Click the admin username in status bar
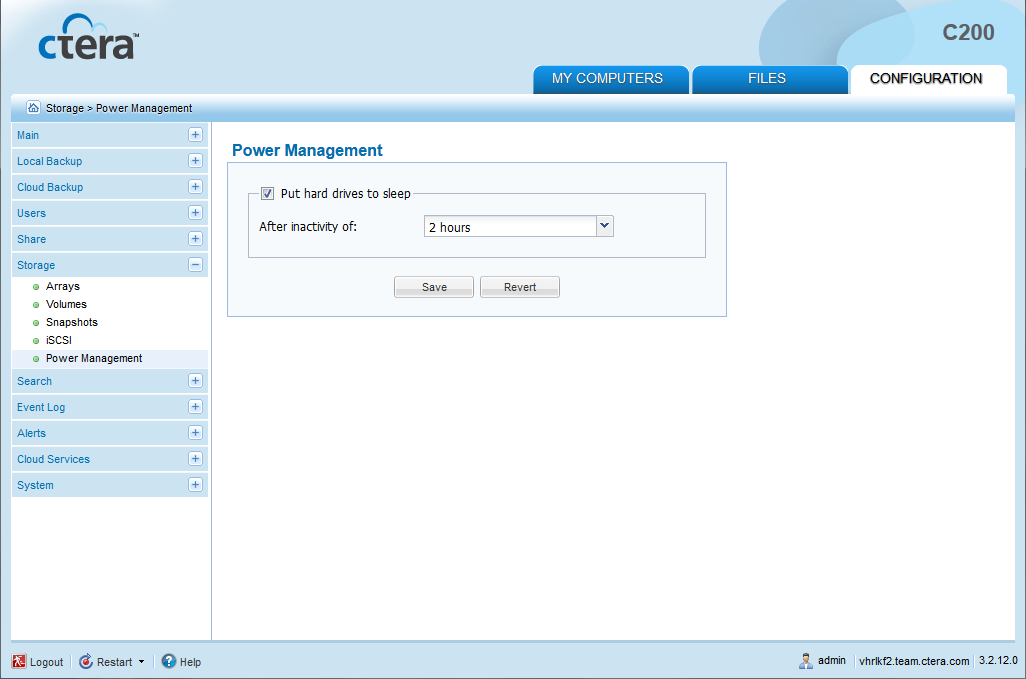 coord(832,661)
